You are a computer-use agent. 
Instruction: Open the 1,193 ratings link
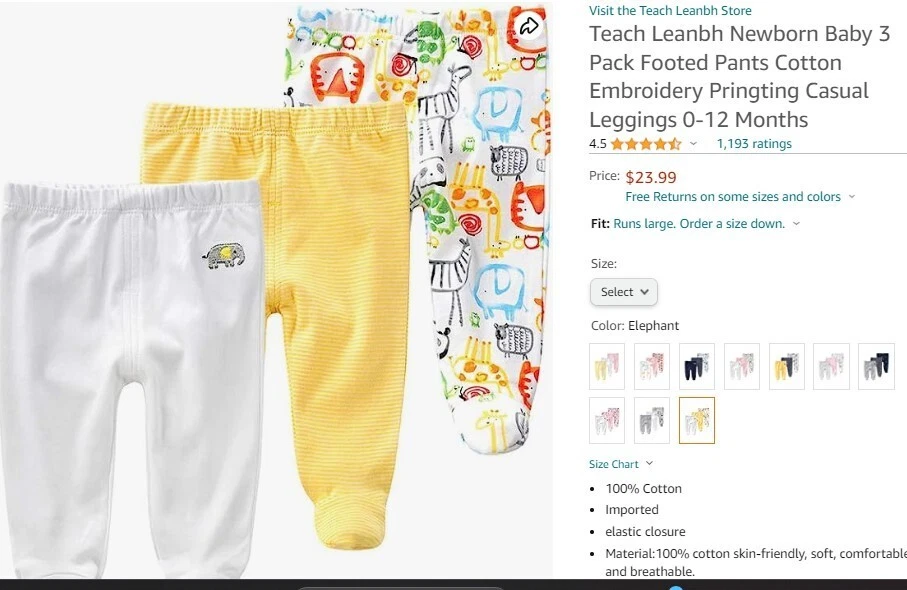[754, 143]
